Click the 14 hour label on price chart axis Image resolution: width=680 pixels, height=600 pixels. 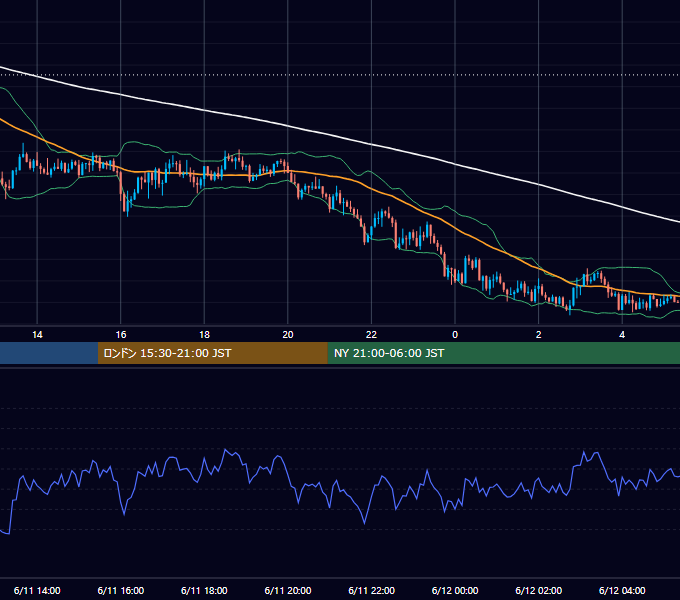[x=37, y=335]
